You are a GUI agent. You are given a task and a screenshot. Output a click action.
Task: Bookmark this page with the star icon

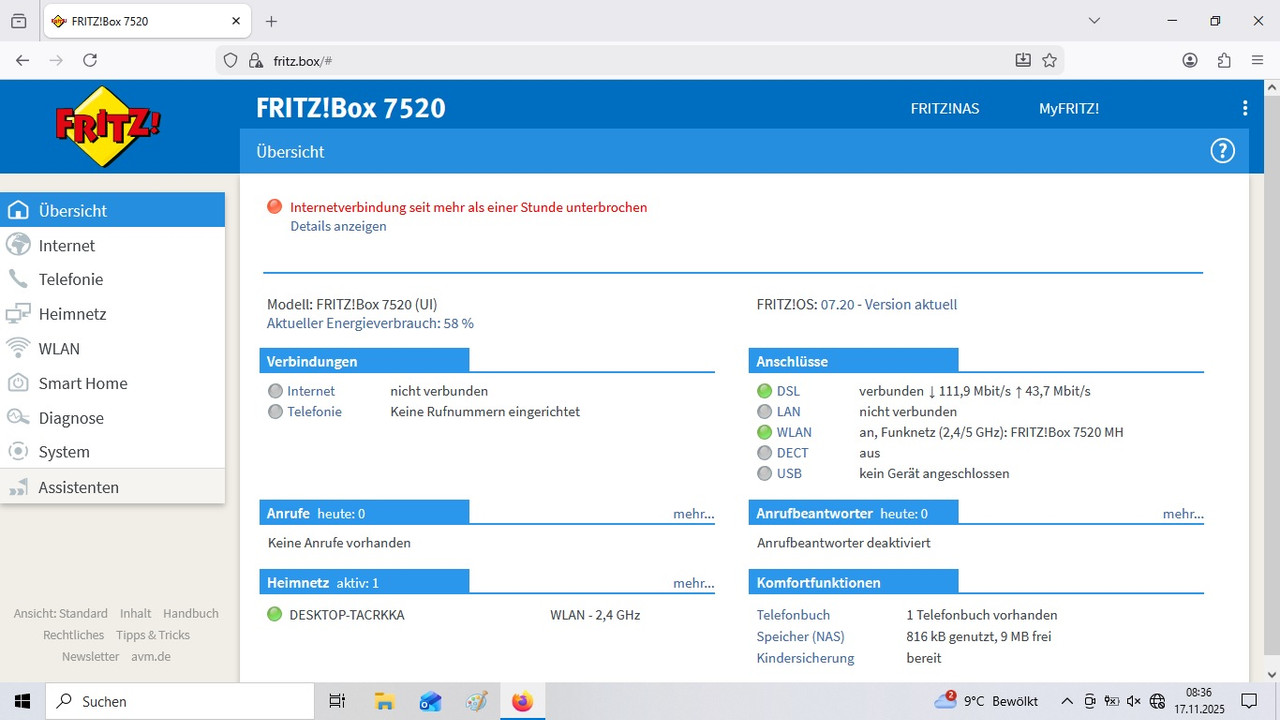click(1049, 60)
